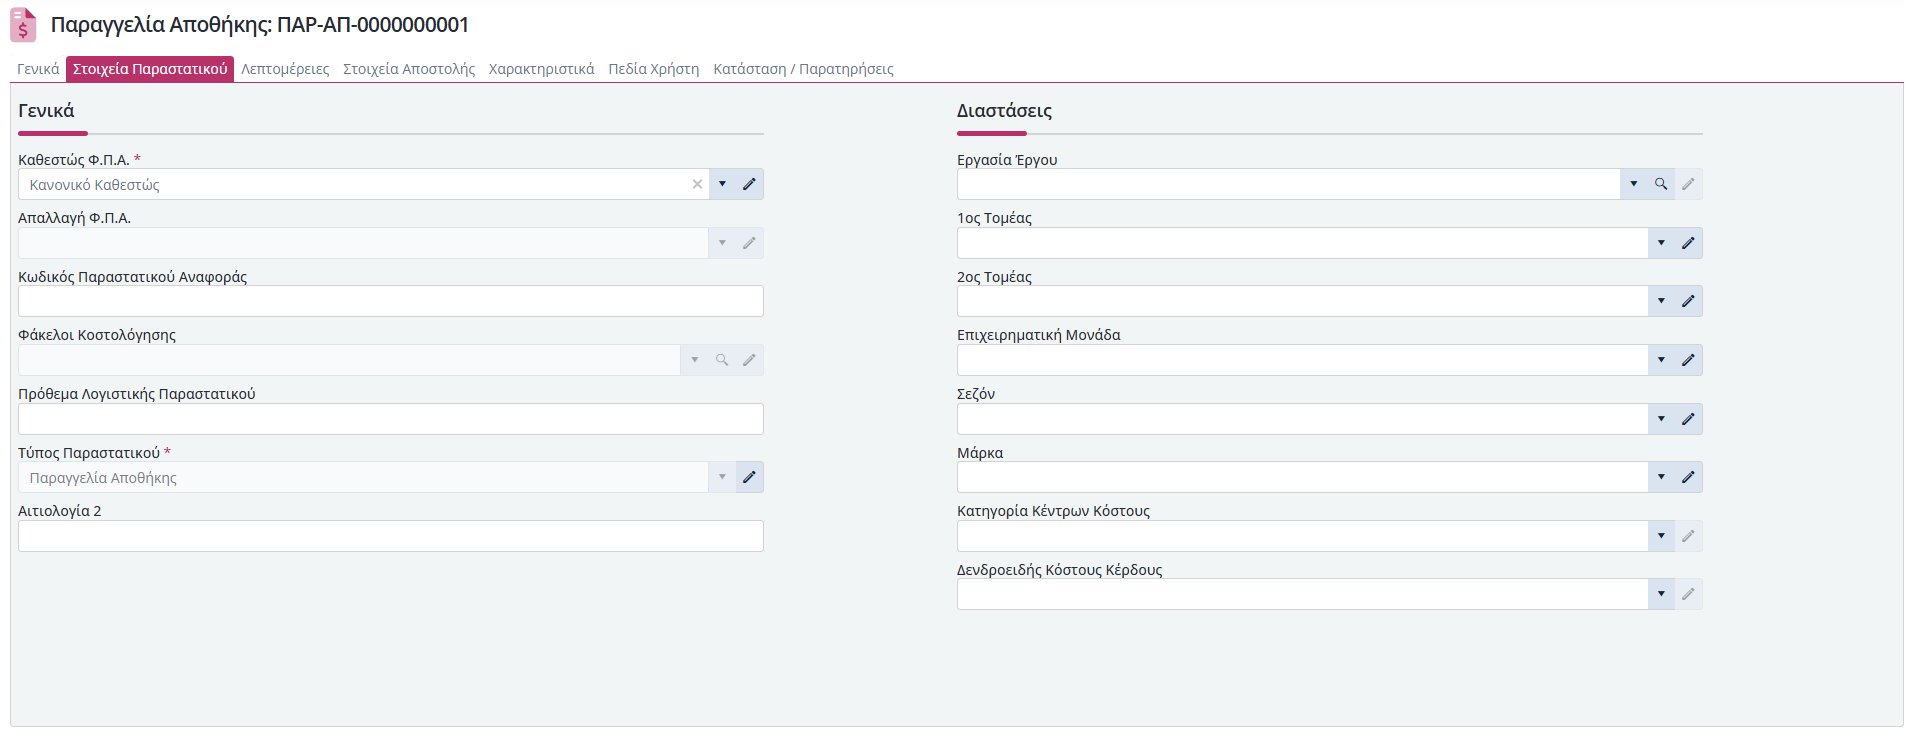
Task: Focus the Κωδικός Παραστατικού Αναφοράς field
Action: pyautogui.click(x=391, y=301)
